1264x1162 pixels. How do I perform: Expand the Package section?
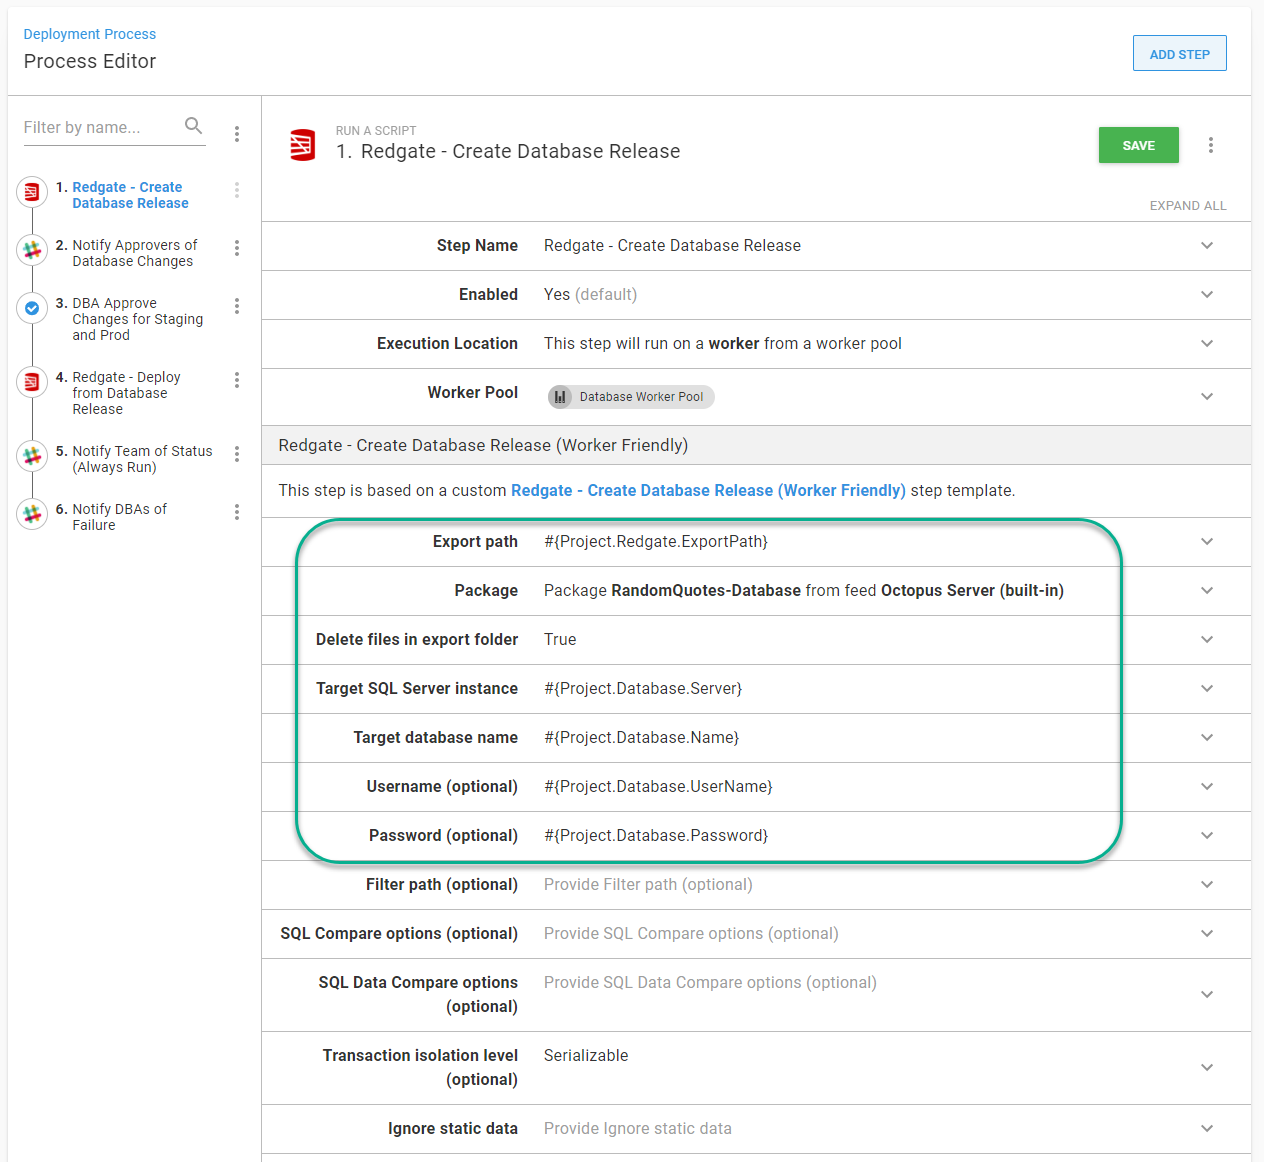pyautogui.click(x=1207, y=591)
